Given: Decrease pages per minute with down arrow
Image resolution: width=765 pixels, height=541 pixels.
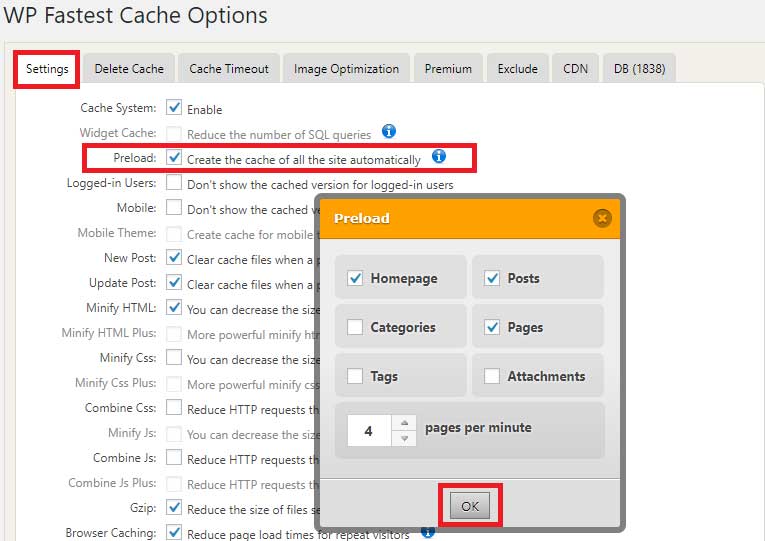Looking at the screenshot, I should [x=404, y=438].
